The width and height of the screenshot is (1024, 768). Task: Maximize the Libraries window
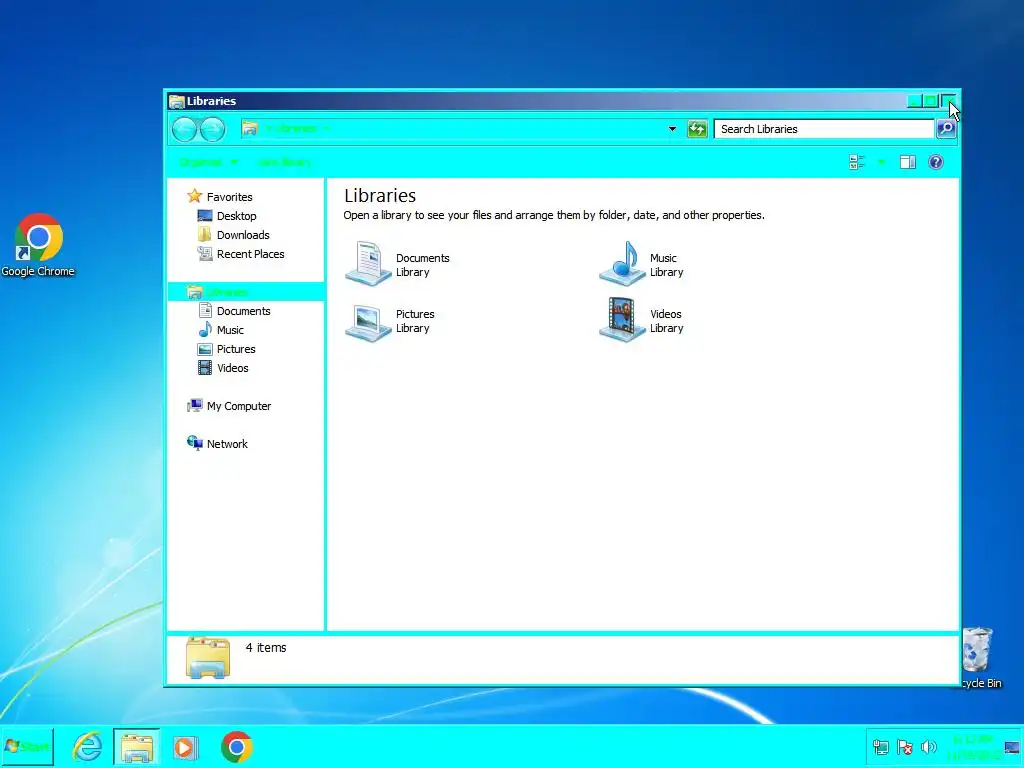[931, 101]
